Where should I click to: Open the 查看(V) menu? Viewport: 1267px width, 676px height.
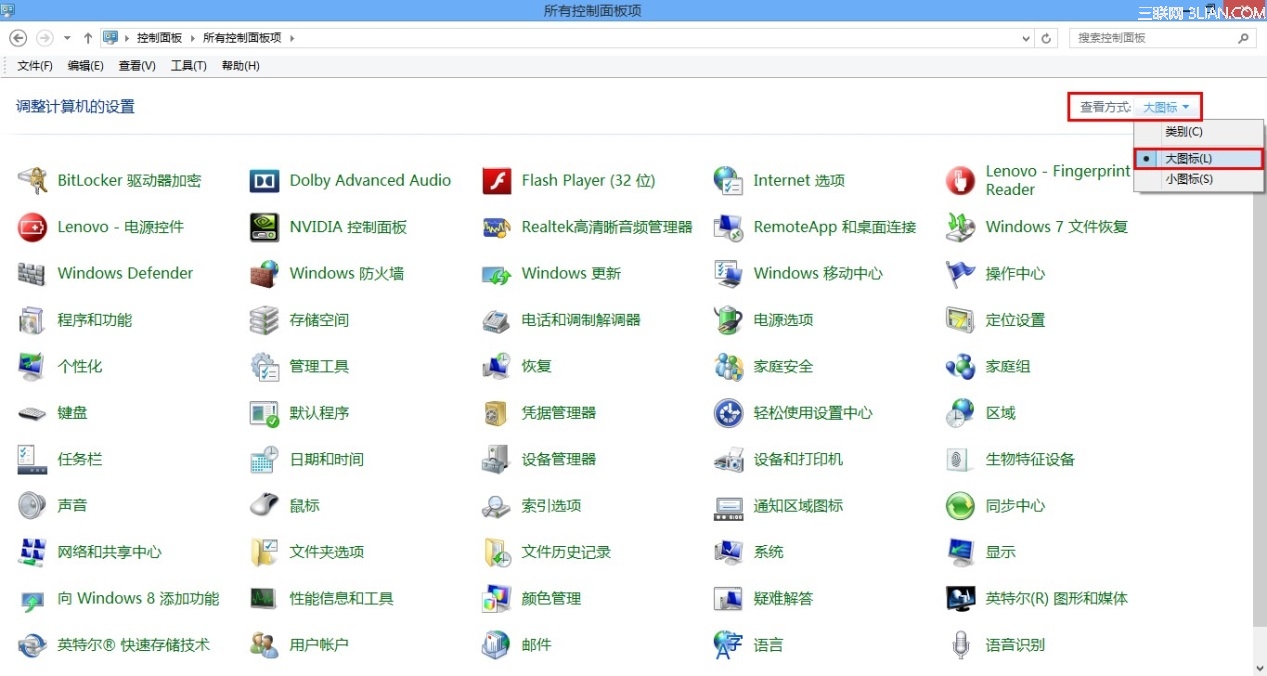click(x=137, y=66)
